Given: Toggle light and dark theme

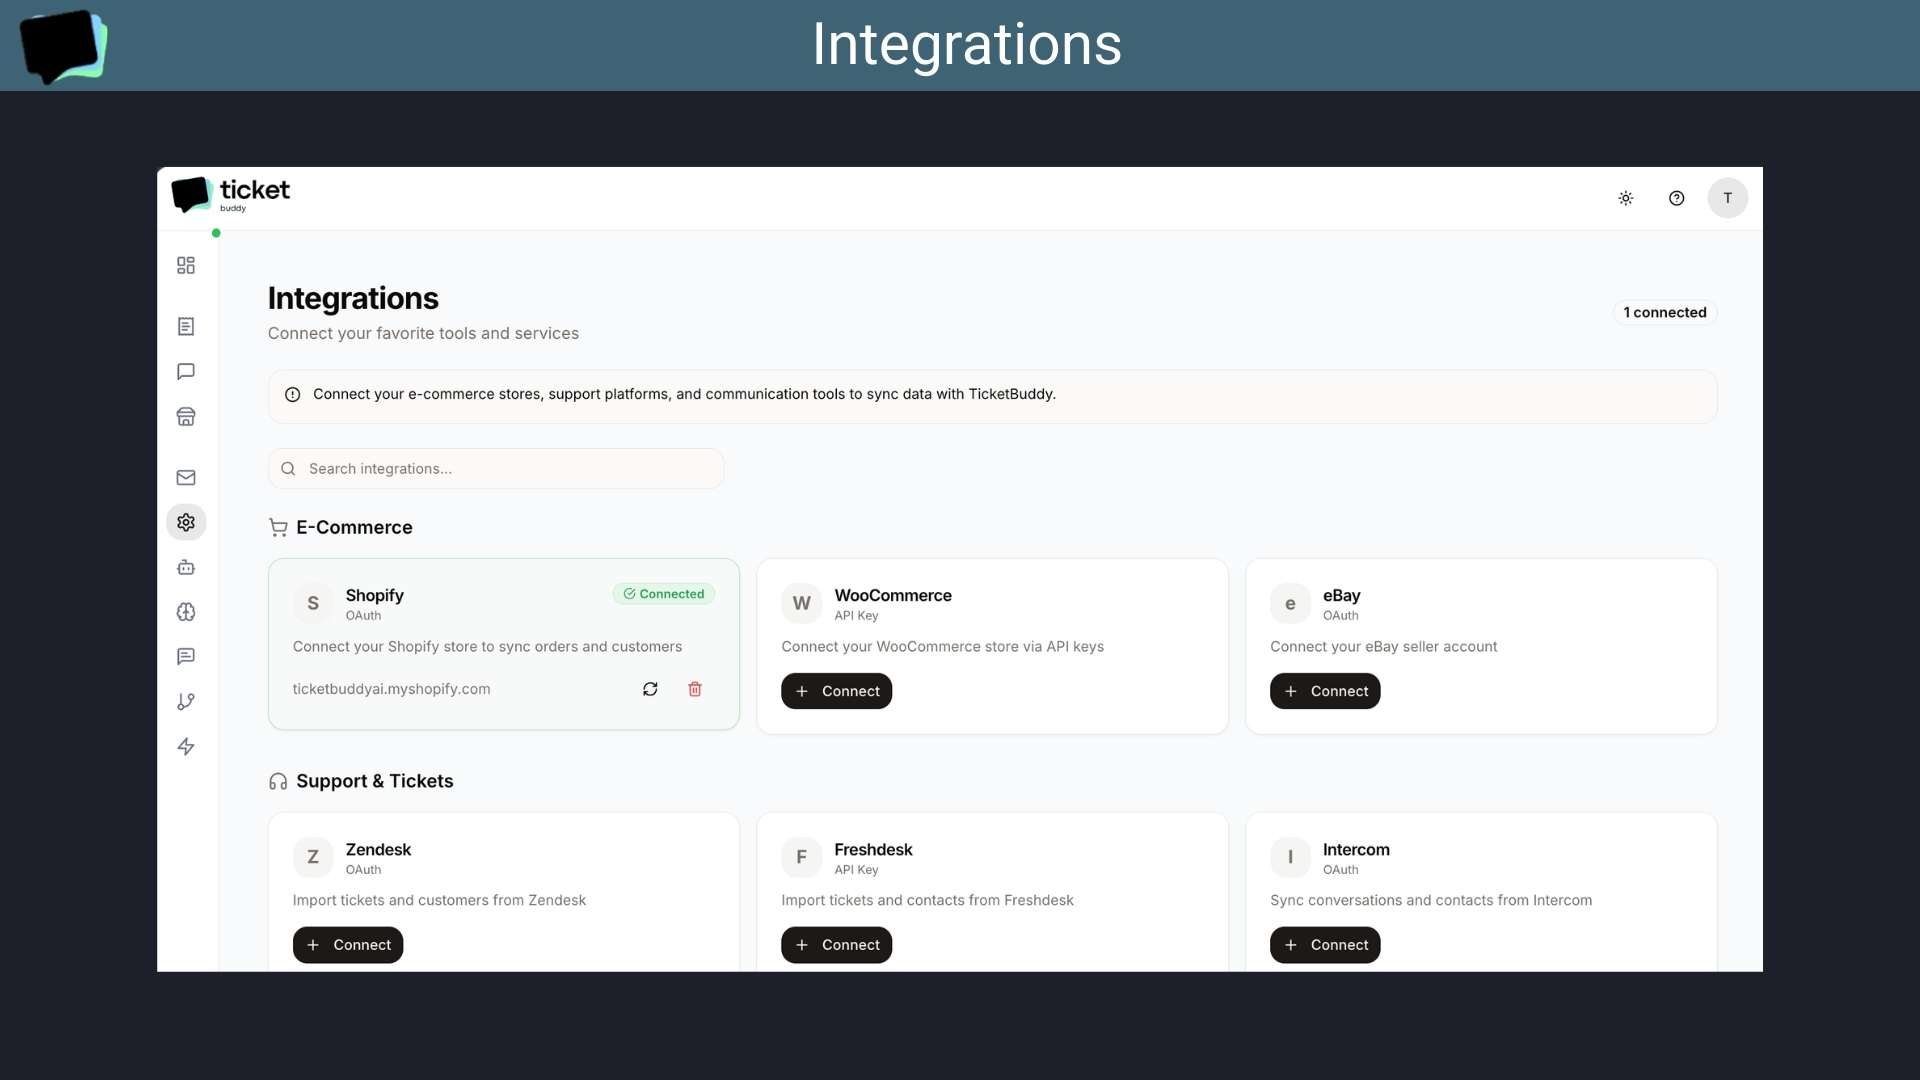Looking at the screenshot, I should pos(1626,198).
